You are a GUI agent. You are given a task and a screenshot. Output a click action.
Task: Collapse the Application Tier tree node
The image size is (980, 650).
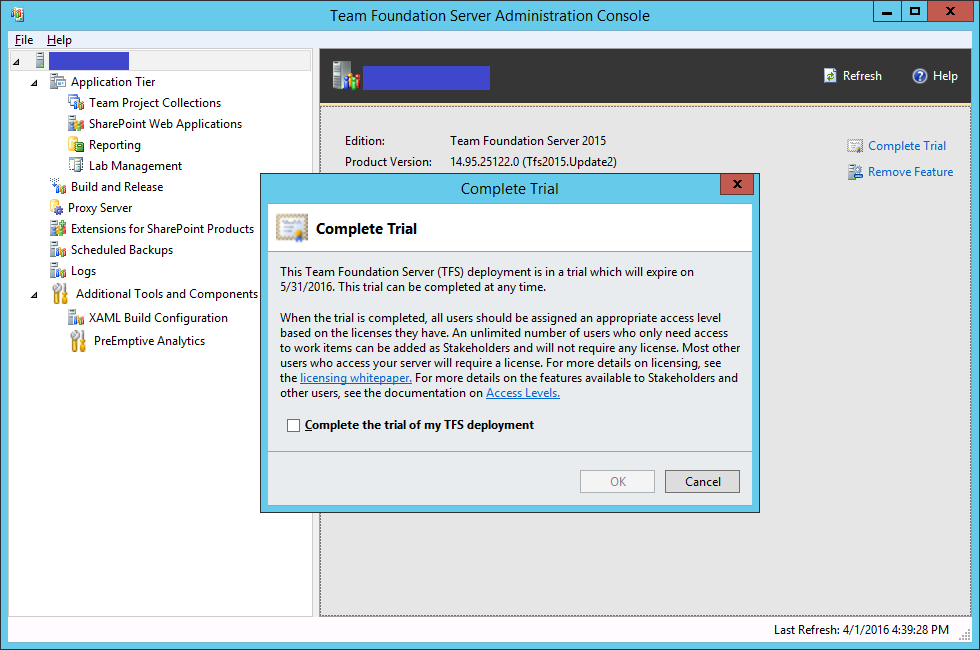34,82
